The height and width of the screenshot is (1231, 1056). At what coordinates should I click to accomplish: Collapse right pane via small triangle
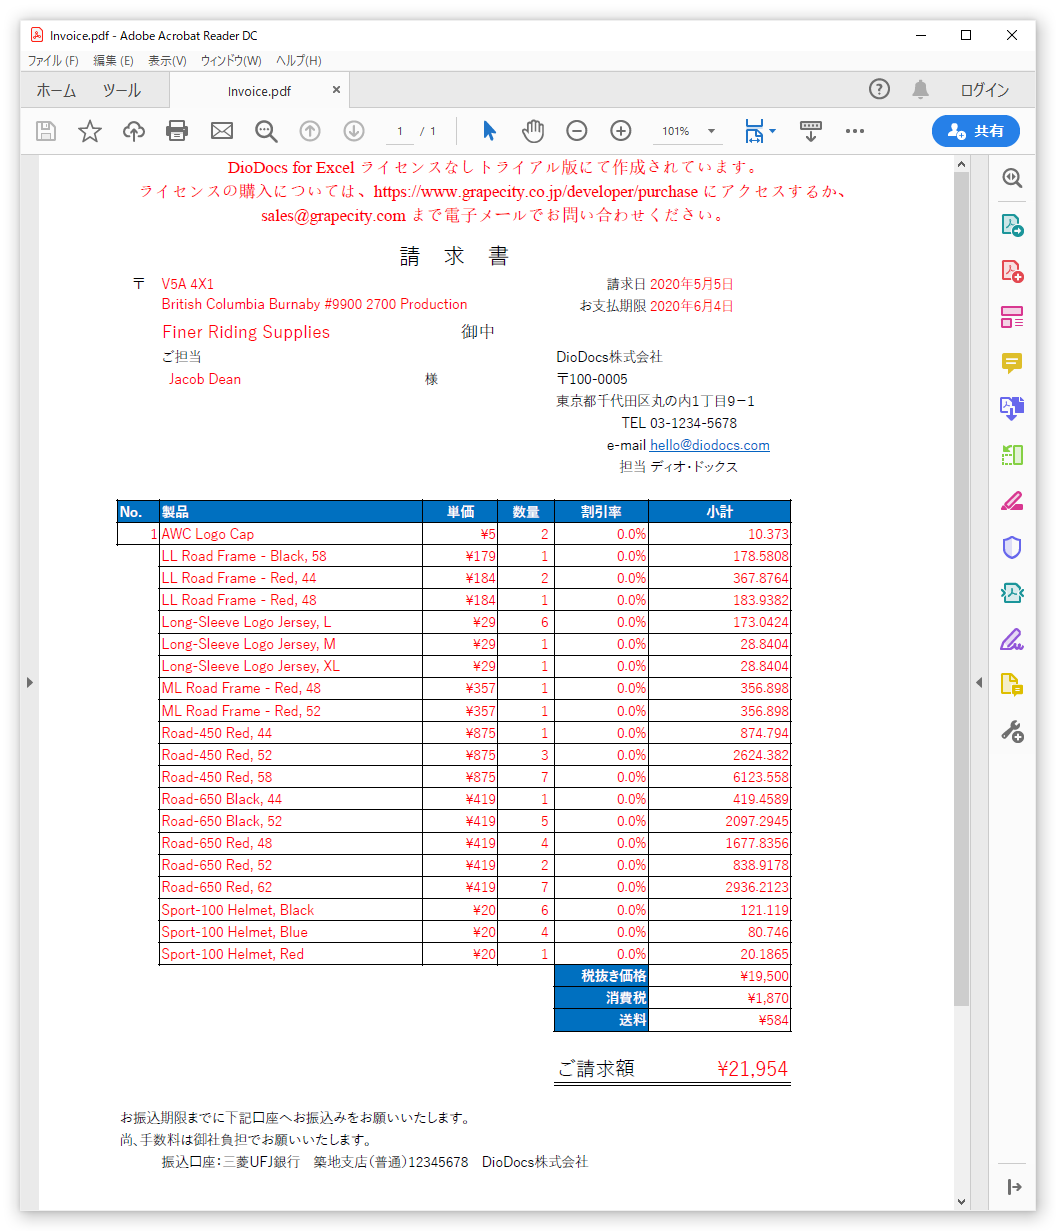[979, 682]
